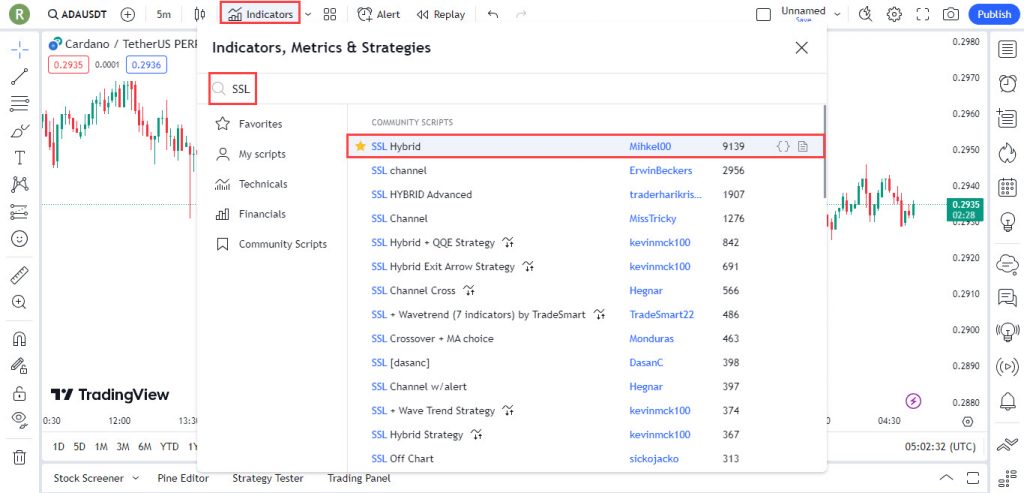Expand the Stock Screener dropdown
This screenshot has height=493, width=1024.
click(x=136, y=478)
